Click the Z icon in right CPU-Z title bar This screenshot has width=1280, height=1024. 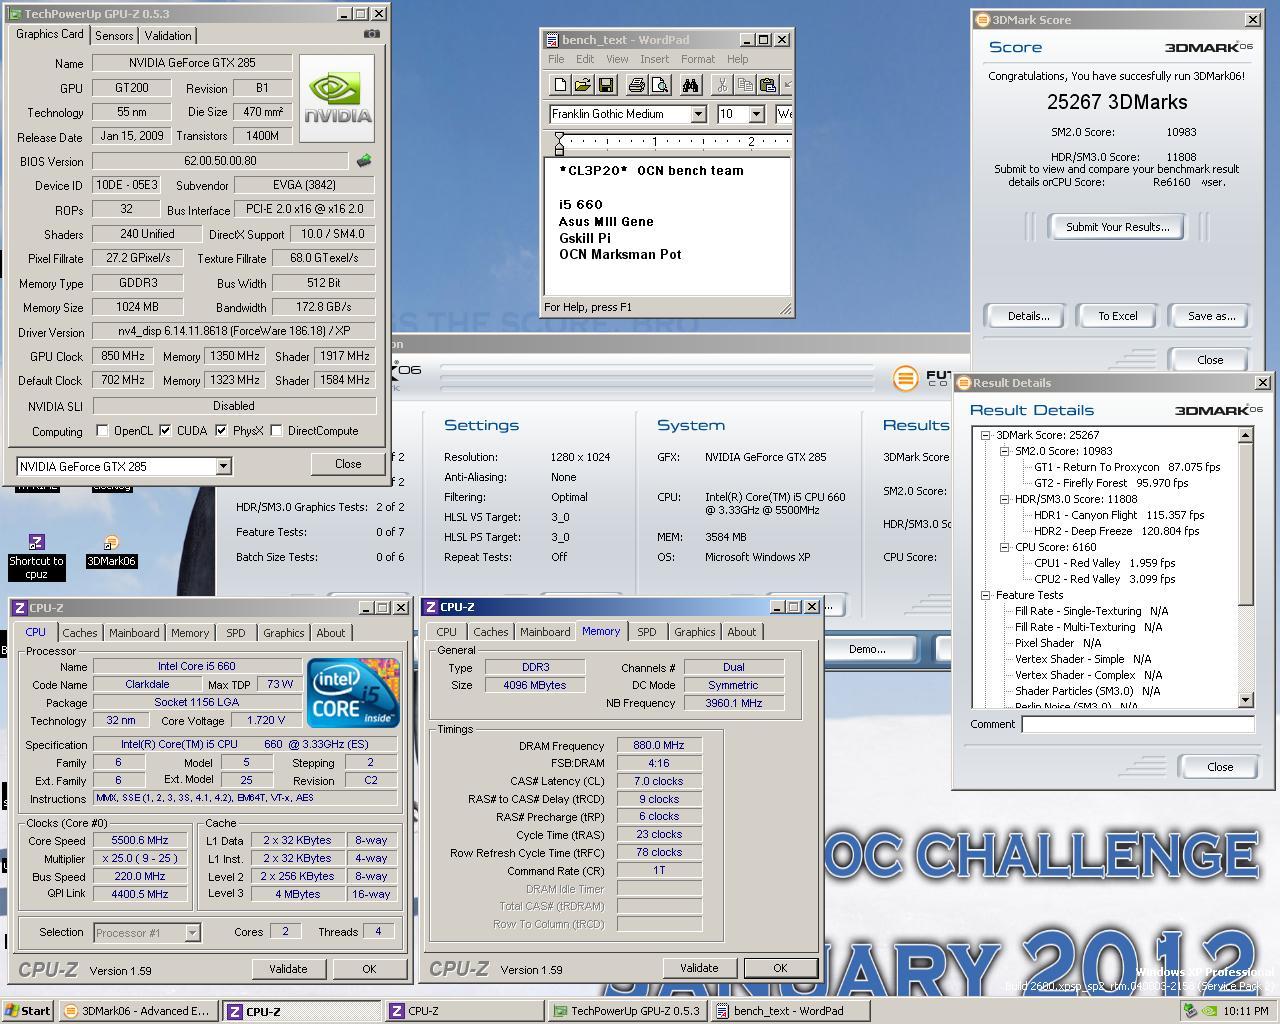click(430, 606)
